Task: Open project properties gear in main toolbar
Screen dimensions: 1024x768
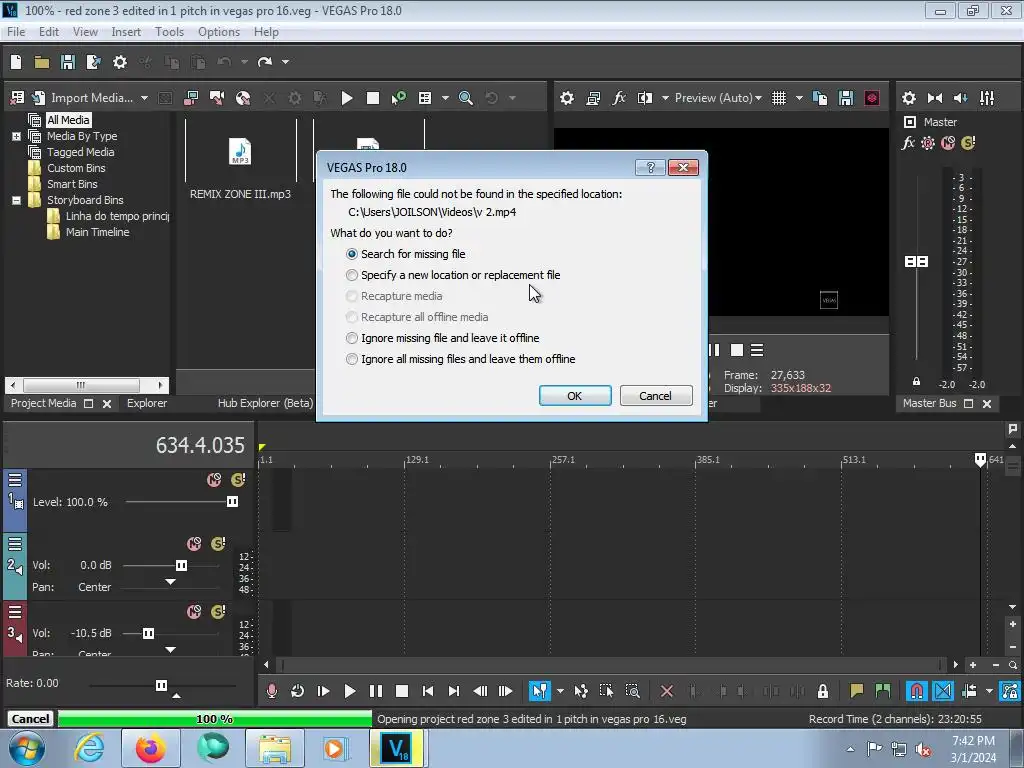Action: [x=120, y=62]
